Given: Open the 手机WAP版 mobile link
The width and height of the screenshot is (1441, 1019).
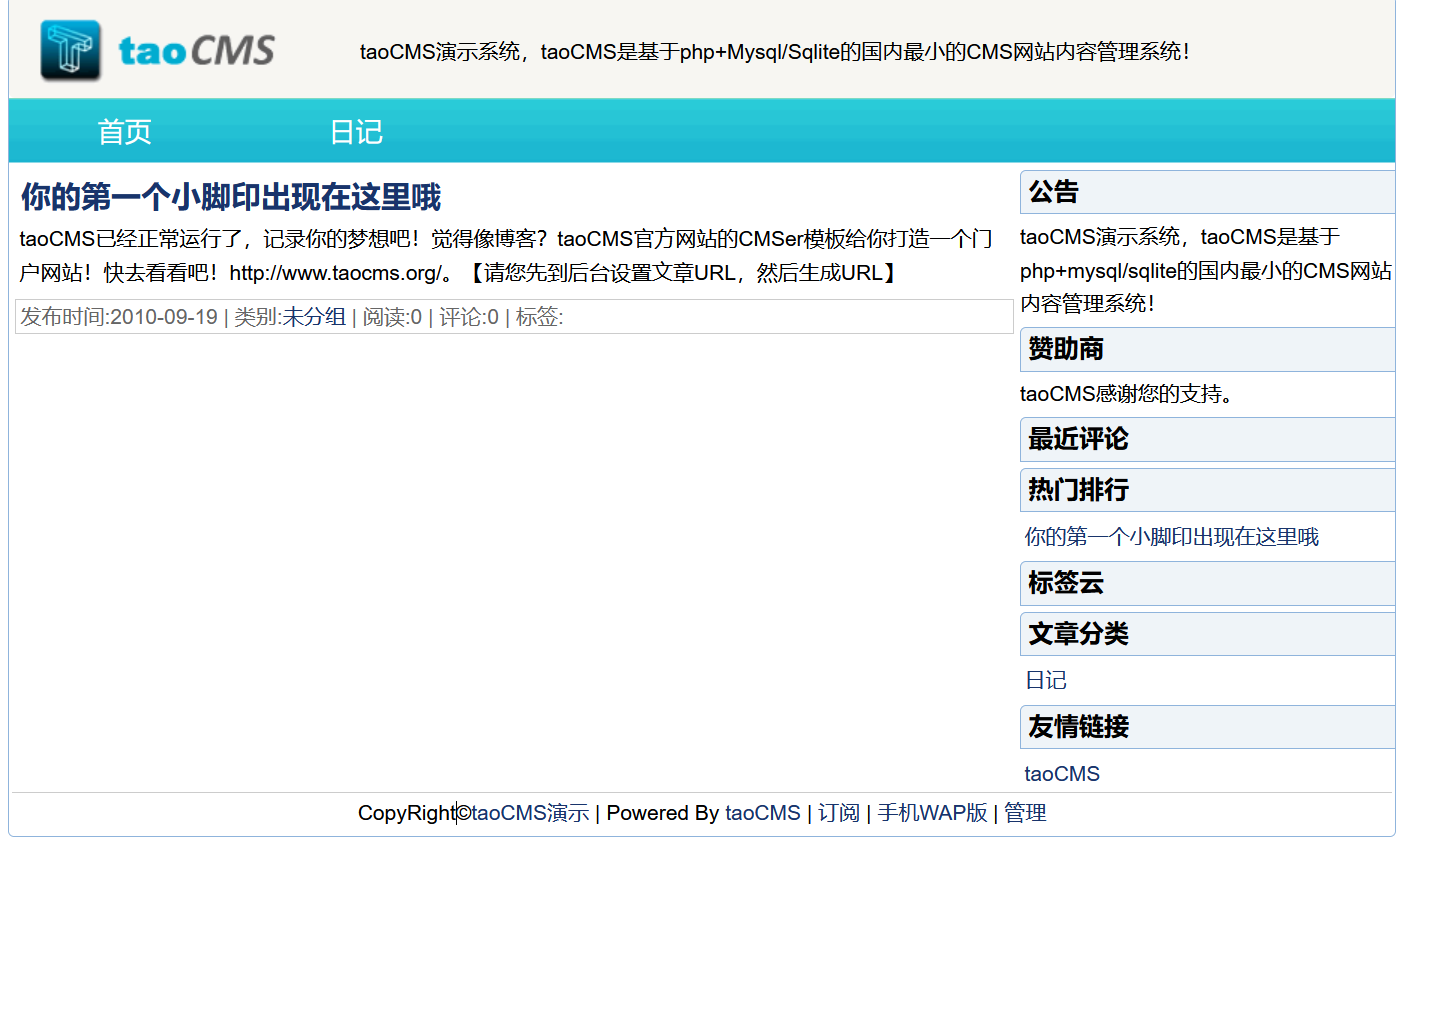Looking at the screenshot, I should click(x=931, y=813).
